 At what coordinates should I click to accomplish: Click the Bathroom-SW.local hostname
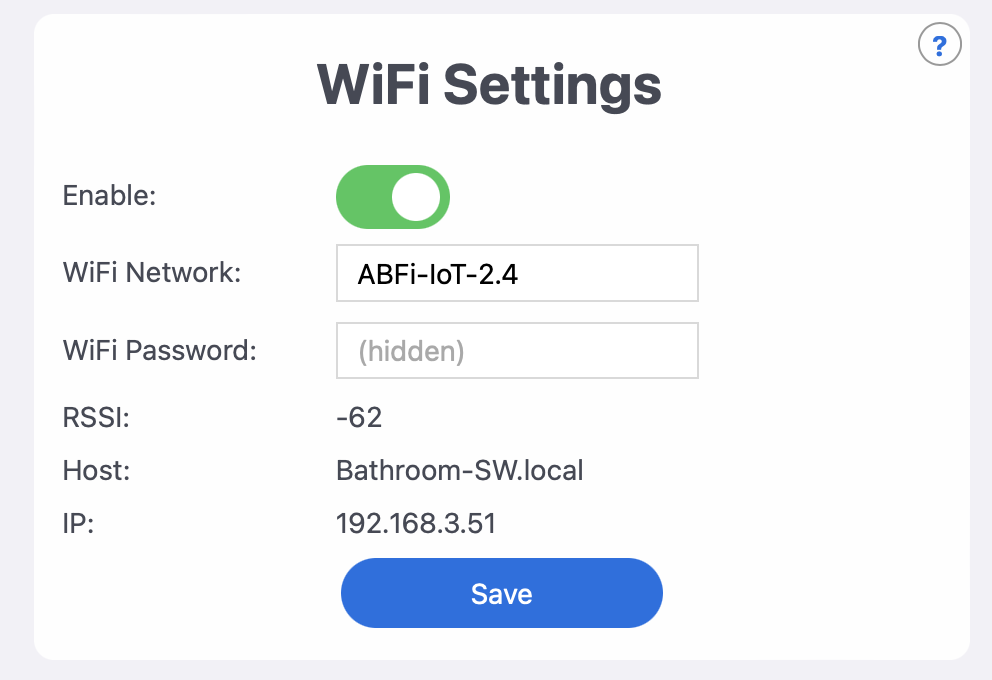tap(459, 470)
